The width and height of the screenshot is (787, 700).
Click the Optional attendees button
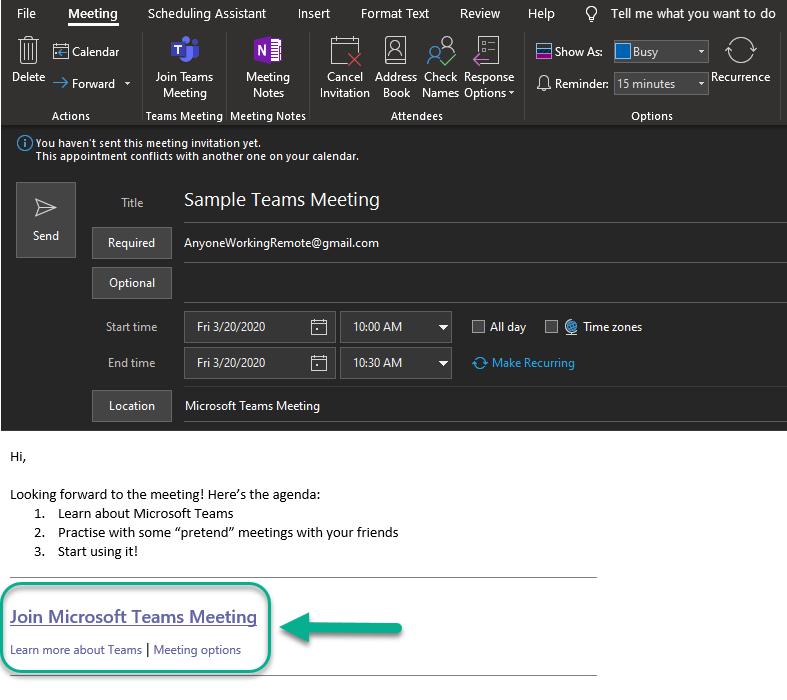point(132,283)
